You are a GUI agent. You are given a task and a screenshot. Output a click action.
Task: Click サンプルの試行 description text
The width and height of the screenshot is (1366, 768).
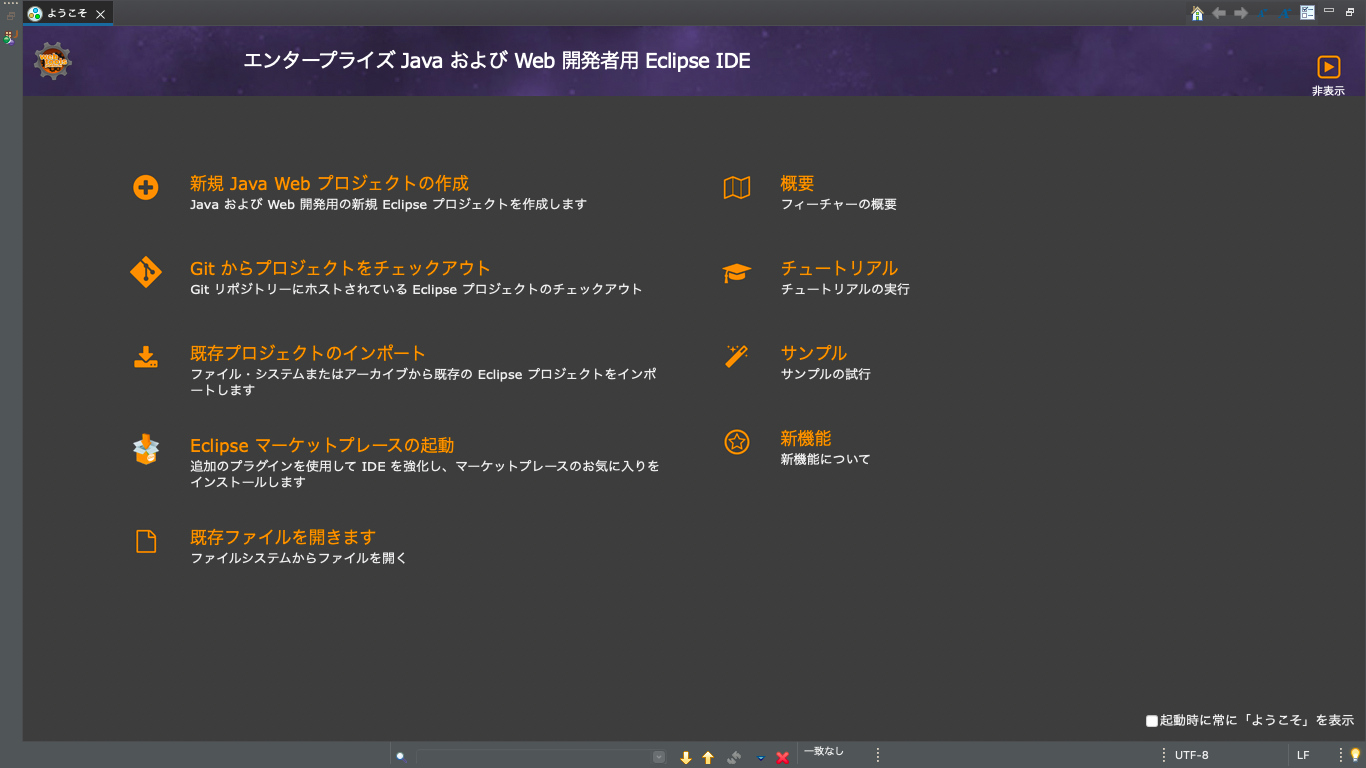[x=825, y=374]
